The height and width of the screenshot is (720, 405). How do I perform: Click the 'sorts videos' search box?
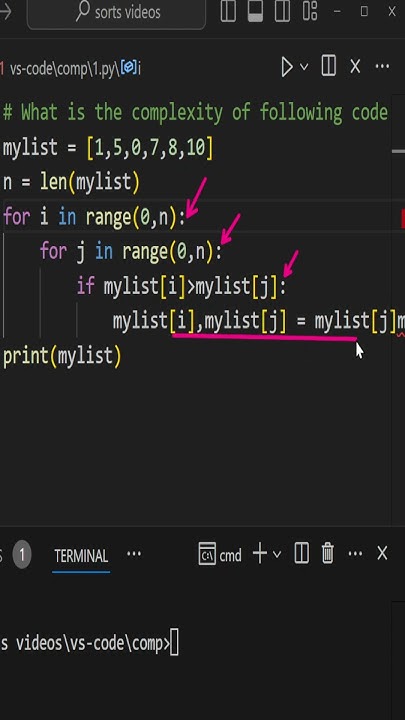(x=116, y=12)
